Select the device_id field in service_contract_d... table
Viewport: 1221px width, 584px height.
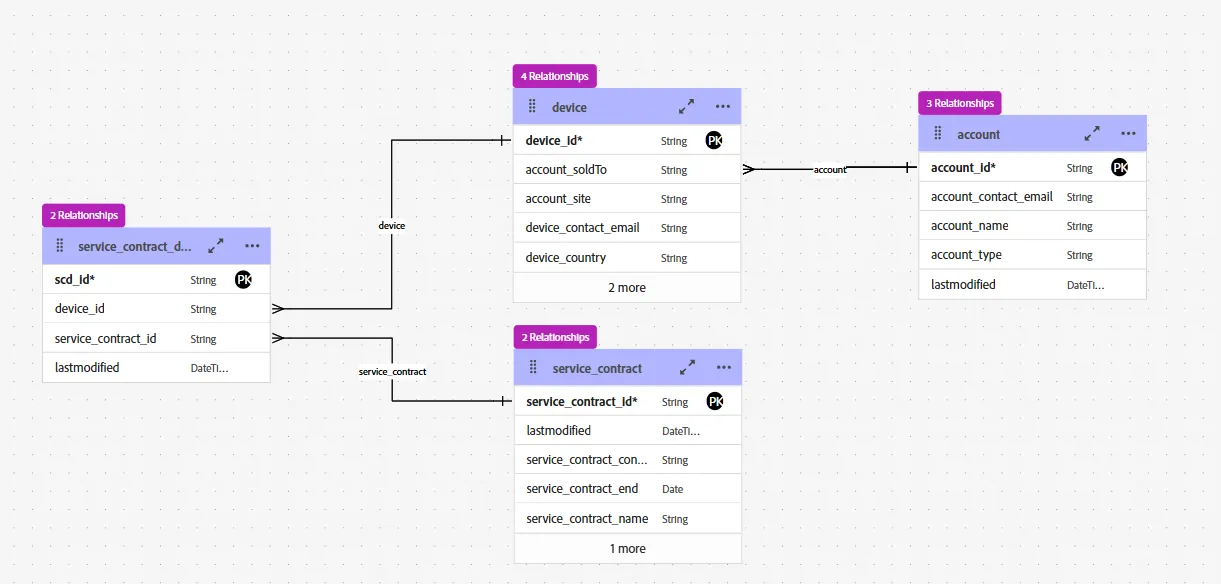pyautogui.click(x=156, y=309)
